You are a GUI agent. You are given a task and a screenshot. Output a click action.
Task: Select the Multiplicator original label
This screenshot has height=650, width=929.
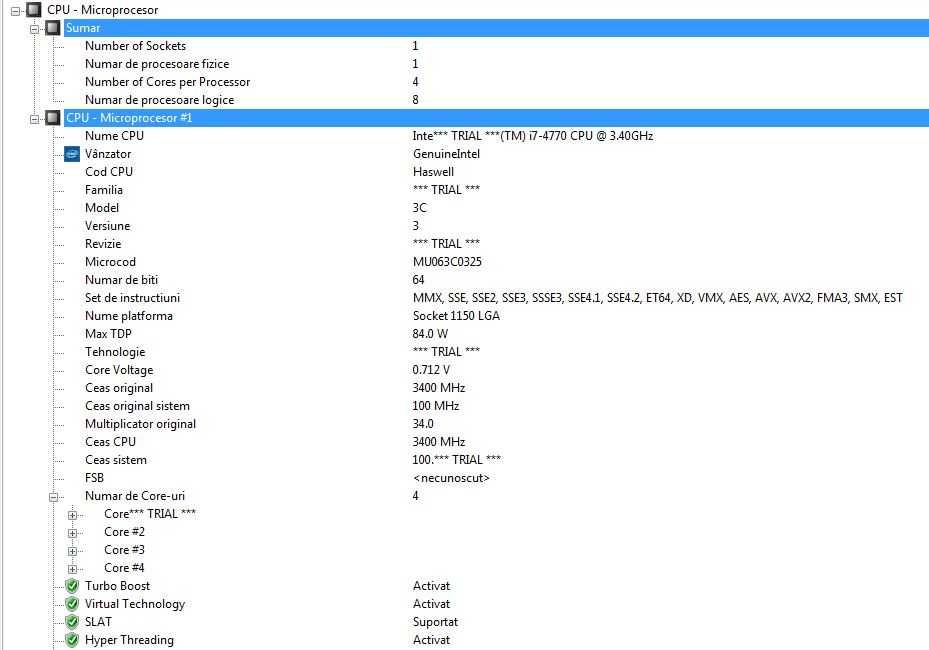pos(140,424)
